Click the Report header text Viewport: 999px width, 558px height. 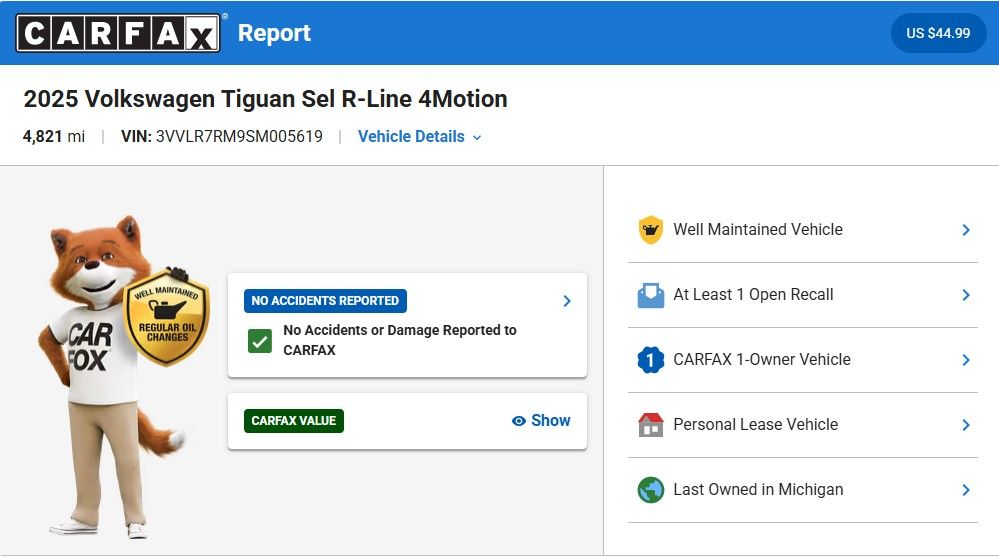tap(274, 32)
